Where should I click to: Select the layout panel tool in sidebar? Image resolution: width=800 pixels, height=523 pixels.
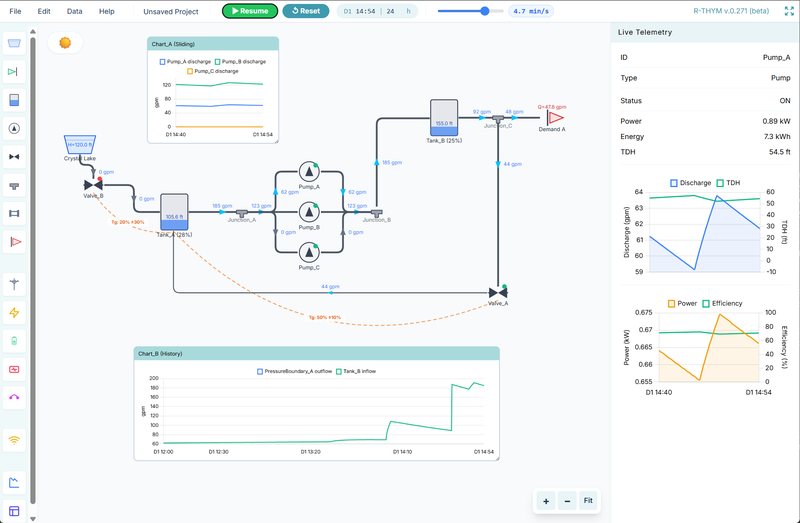[14, 511]
